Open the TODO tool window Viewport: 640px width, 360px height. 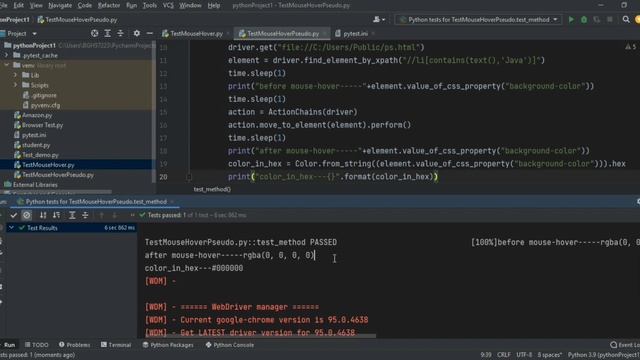point(36,345)
